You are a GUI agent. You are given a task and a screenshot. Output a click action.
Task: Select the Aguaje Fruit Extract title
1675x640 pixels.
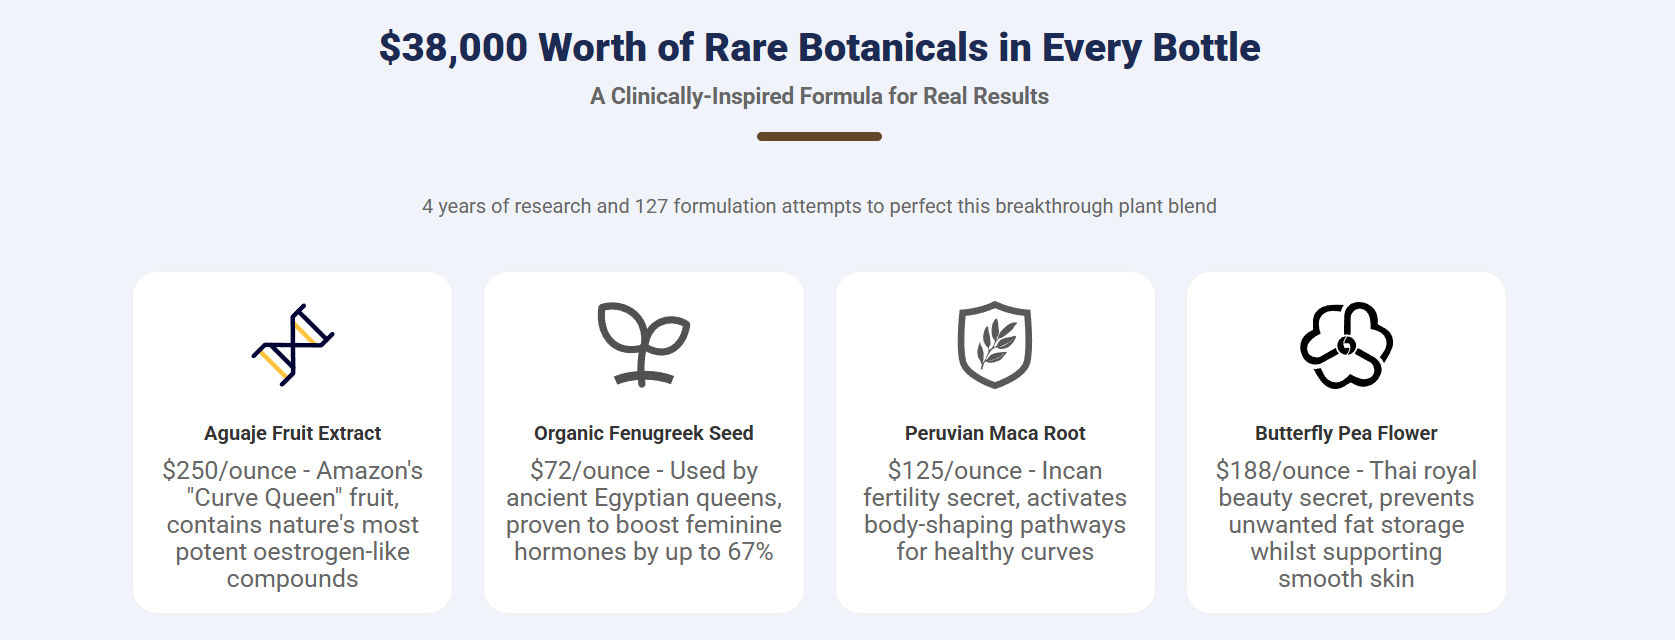[292, 433]
